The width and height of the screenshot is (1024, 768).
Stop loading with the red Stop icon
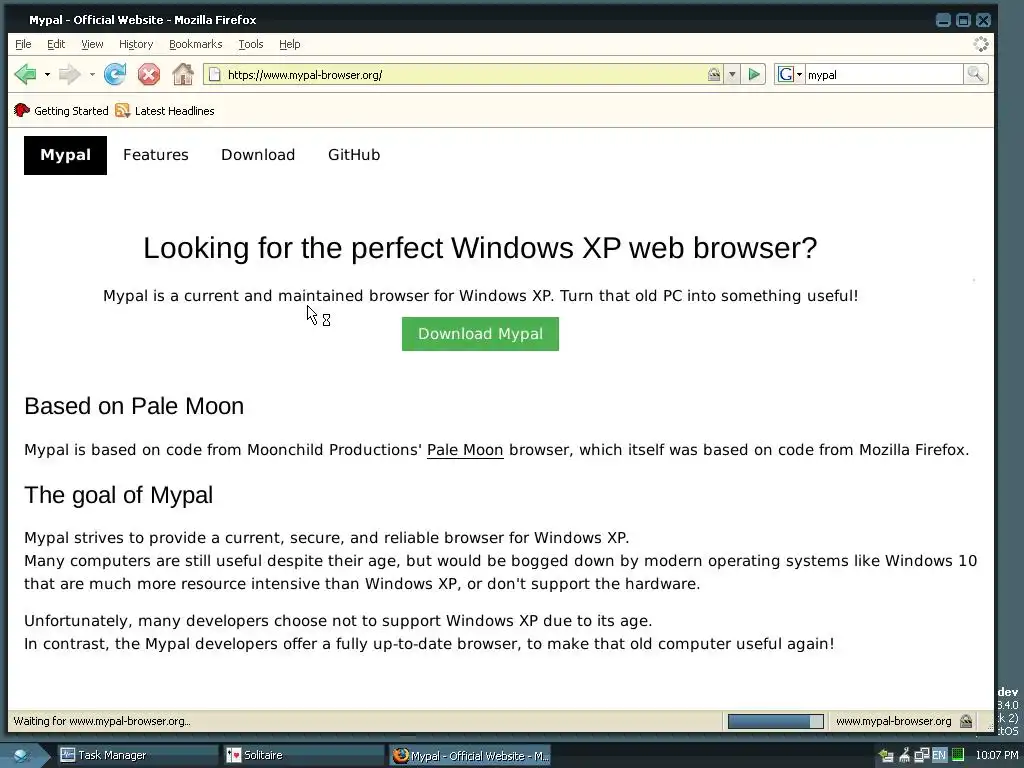point(149,74)
